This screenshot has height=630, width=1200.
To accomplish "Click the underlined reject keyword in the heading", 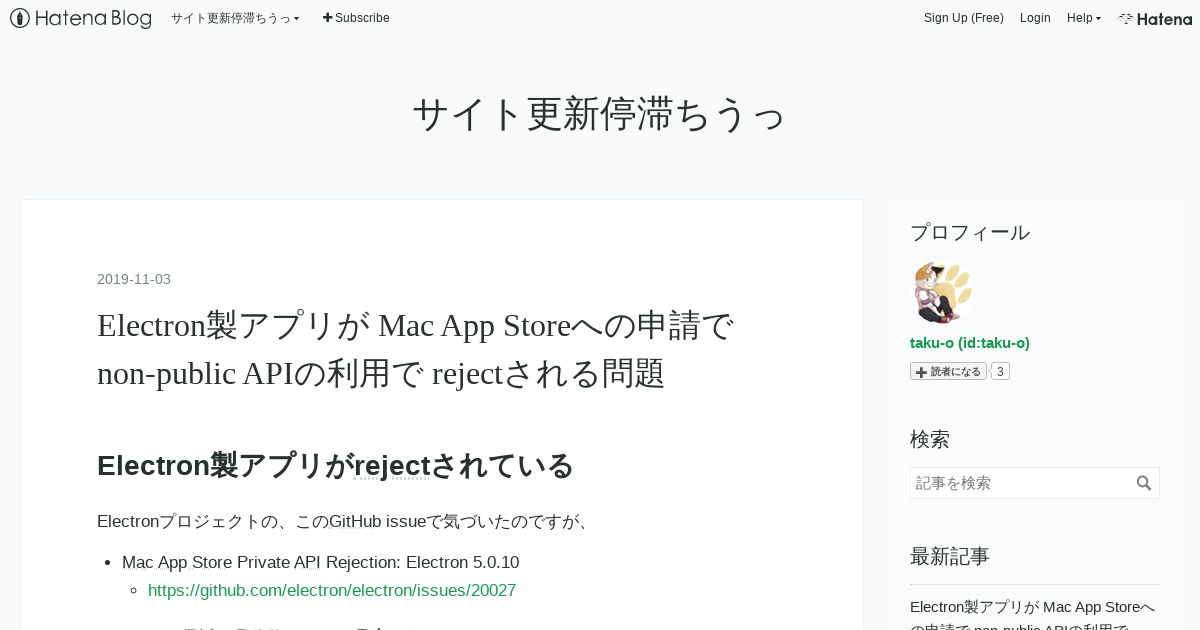I will (392, 466).
